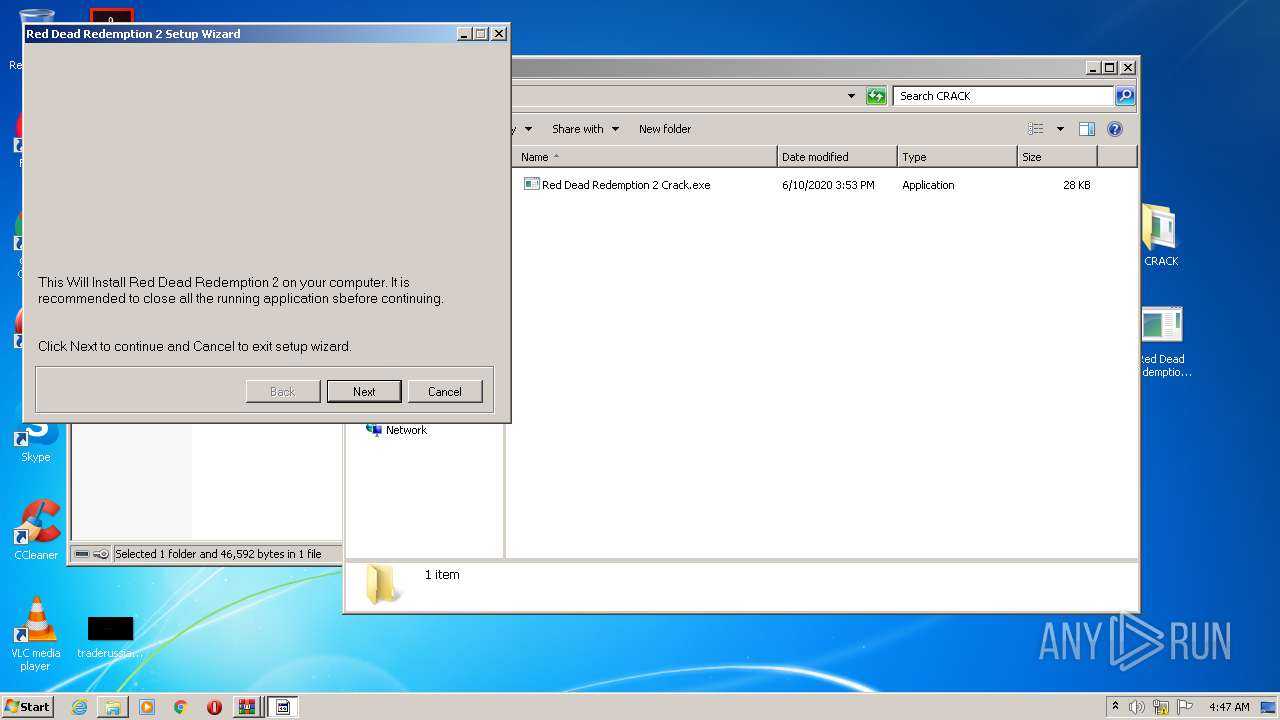Open volume control in system tray
The image size is (1280, 720).
point(1137,707)
